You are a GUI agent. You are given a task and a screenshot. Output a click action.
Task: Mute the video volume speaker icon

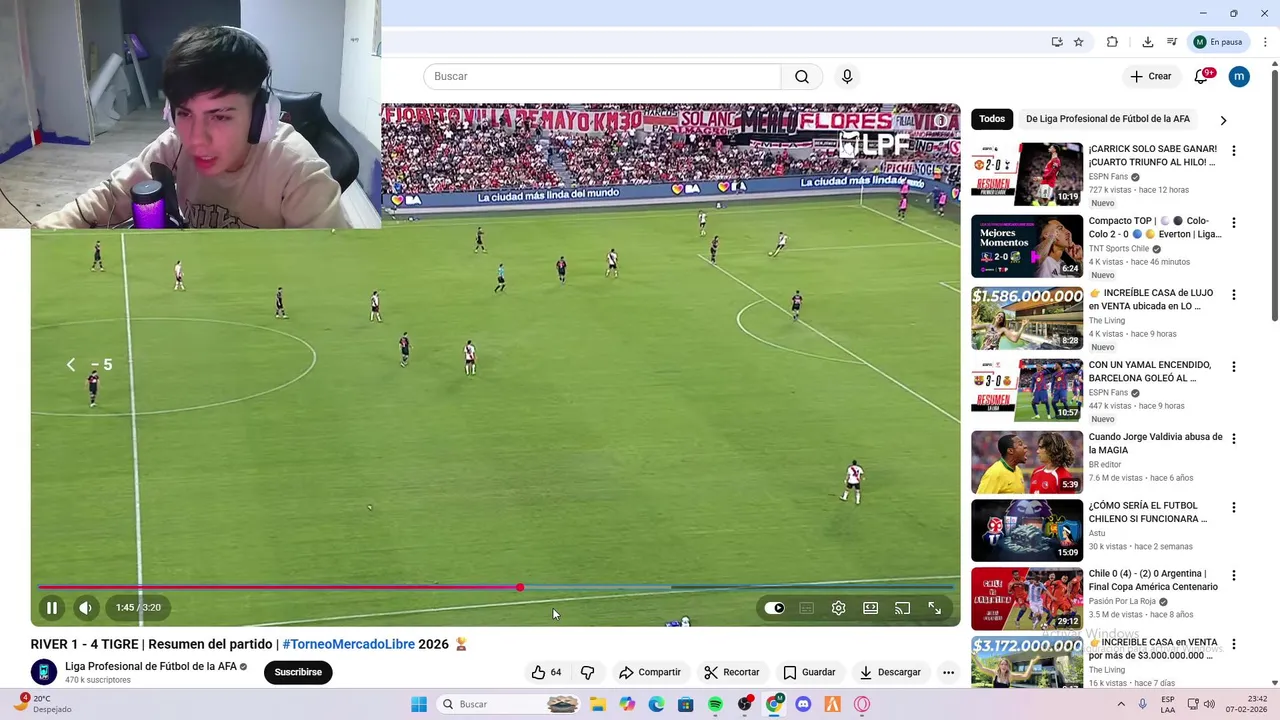pos(86,607)
